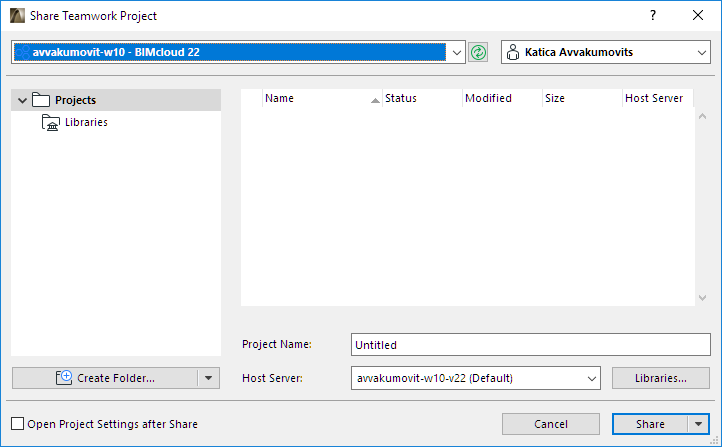Sort by the Status column header

point(422,98)
